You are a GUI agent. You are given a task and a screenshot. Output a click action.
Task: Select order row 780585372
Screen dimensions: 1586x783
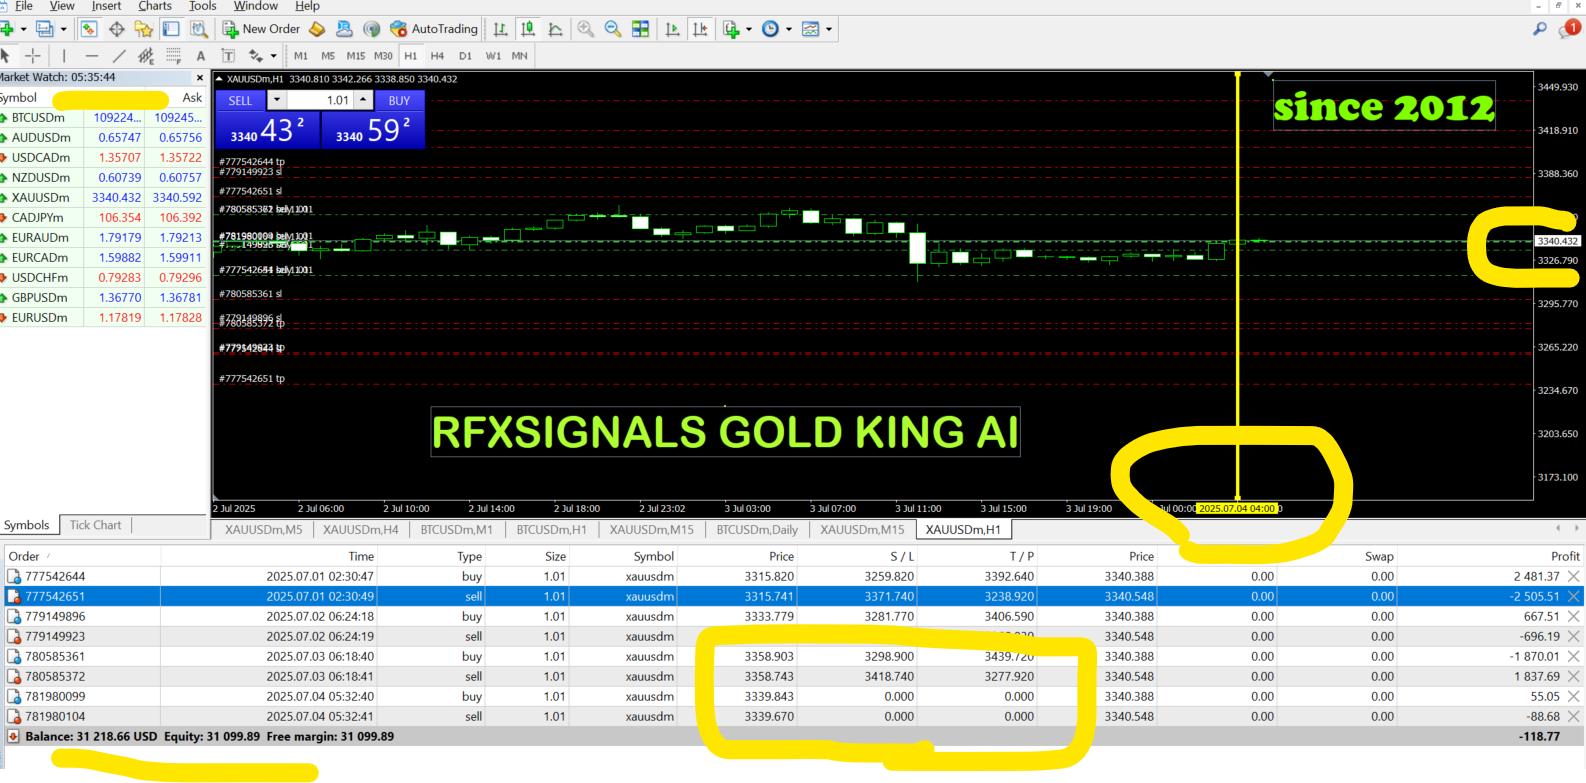pos(793,676)
